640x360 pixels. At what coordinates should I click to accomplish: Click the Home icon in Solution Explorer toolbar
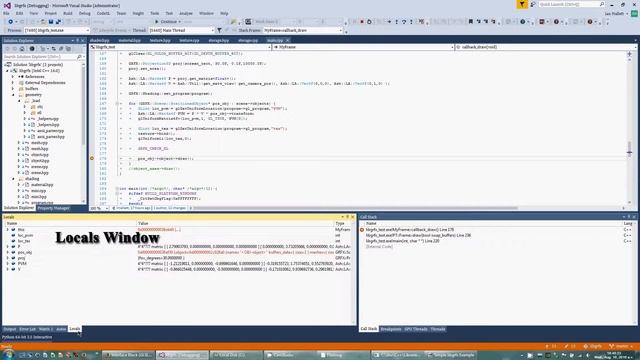[22, 49]
